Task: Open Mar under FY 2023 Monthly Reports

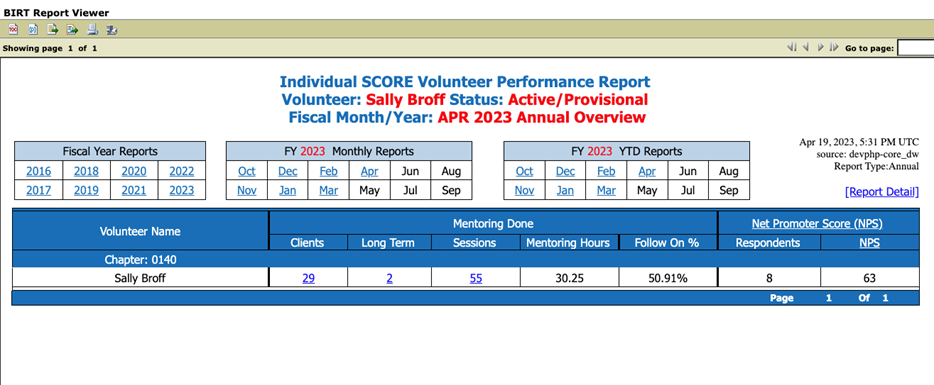Action: 329,191
